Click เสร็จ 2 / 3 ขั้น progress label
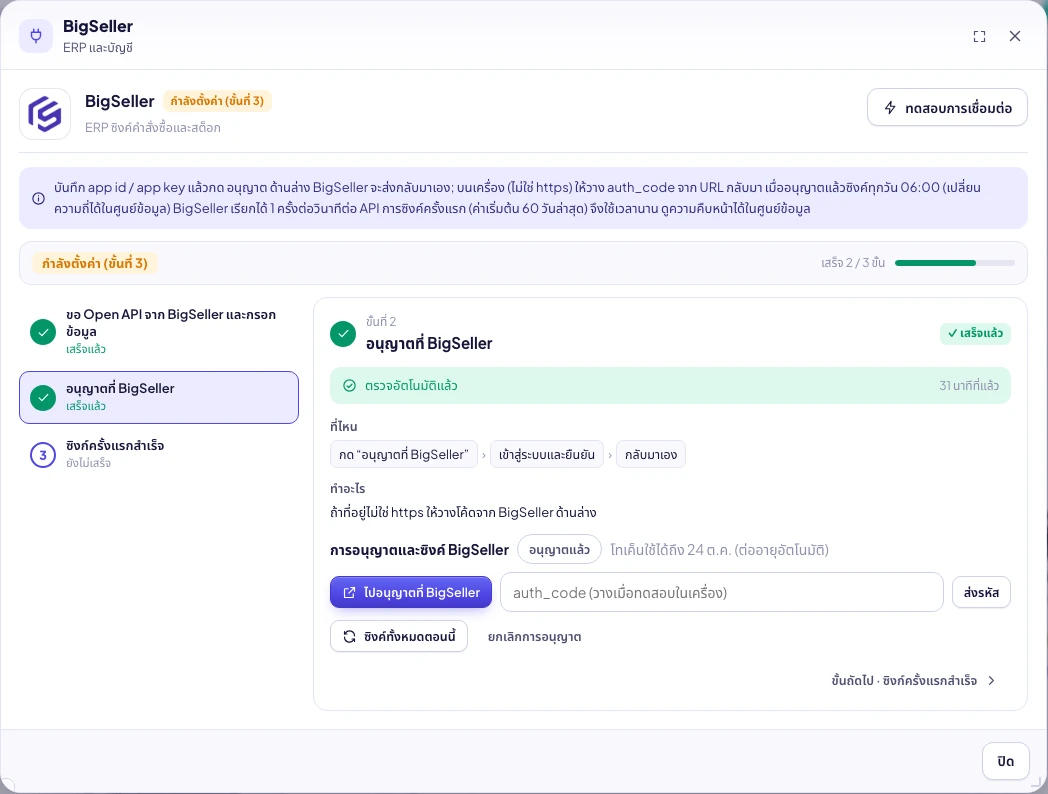This screenshot has height=794, width=1048. coord(853,263)
